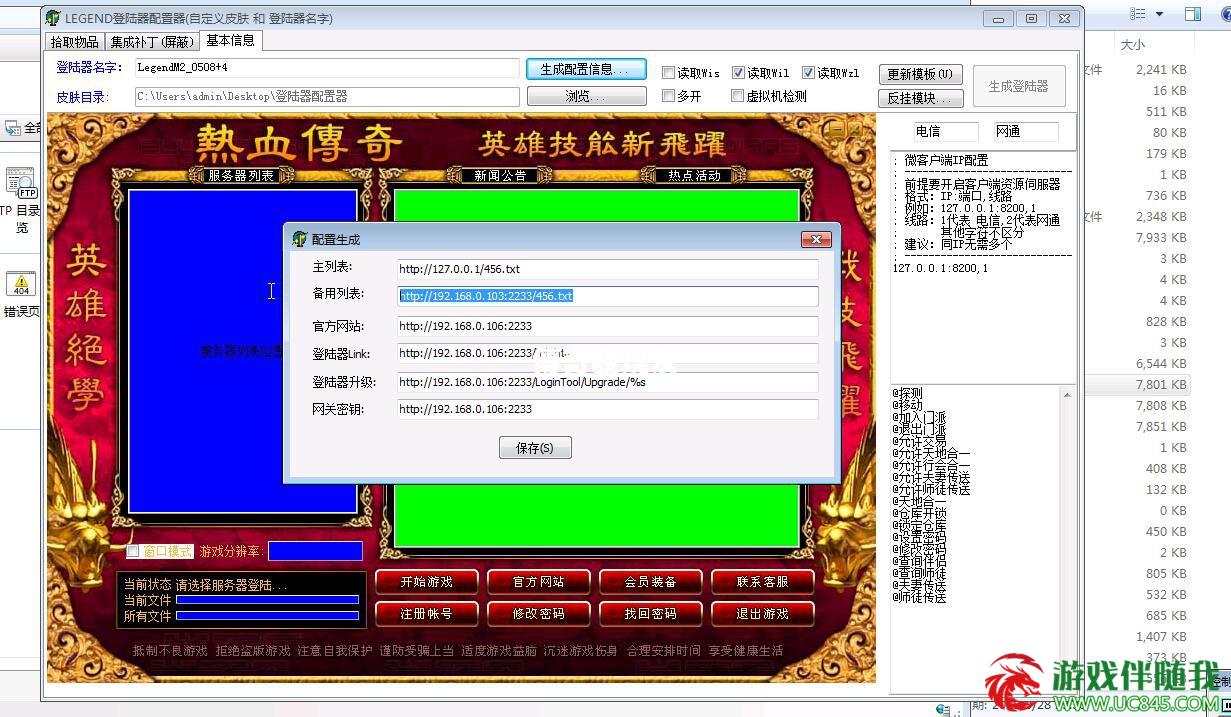Toggle the 读取Wzl checkbox
Screen dimensions: 1231x717
point(808,72)
